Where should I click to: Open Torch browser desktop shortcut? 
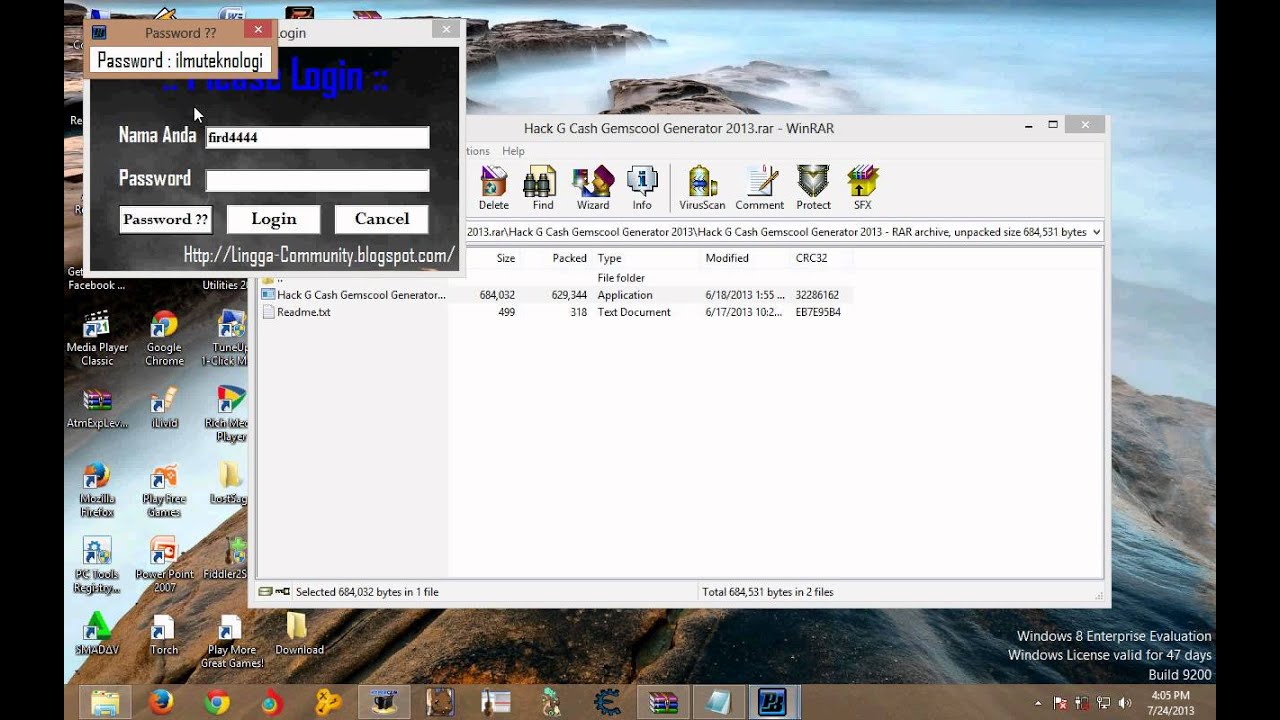pos(164,634)
